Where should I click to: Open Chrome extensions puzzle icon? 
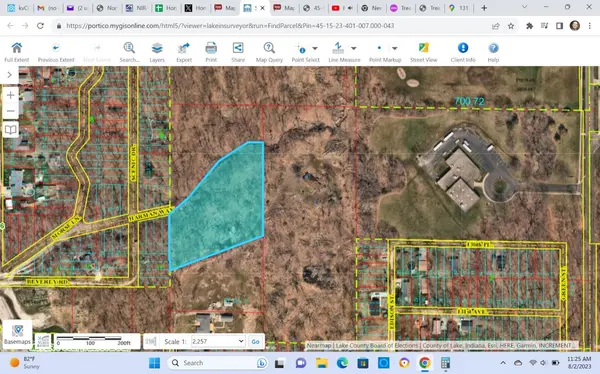530,26
